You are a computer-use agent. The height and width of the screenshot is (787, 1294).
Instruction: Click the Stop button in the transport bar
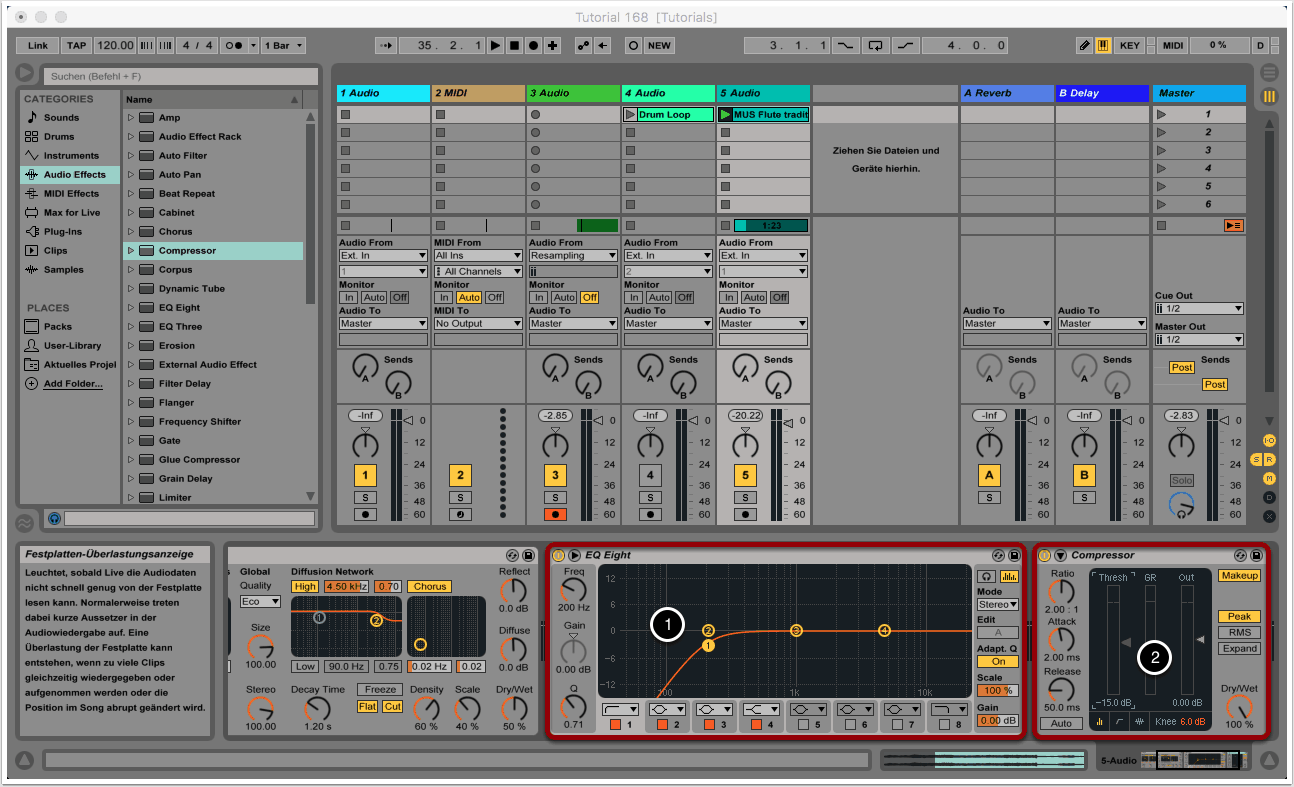[x=515, y=46]
